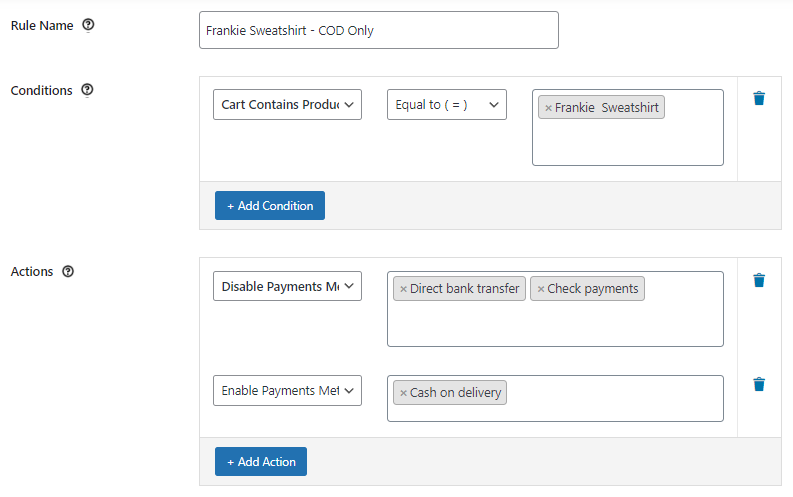Viewport: 793px width, 497px height.
Task: Click the help icon beside Rule Name
Action: pos(88,26)
